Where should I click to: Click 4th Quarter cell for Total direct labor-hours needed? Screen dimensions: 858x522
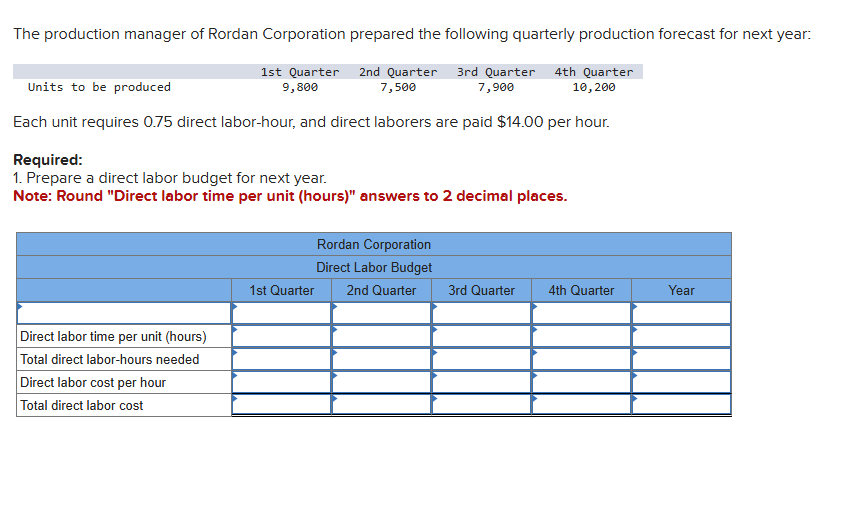(582, 359)
